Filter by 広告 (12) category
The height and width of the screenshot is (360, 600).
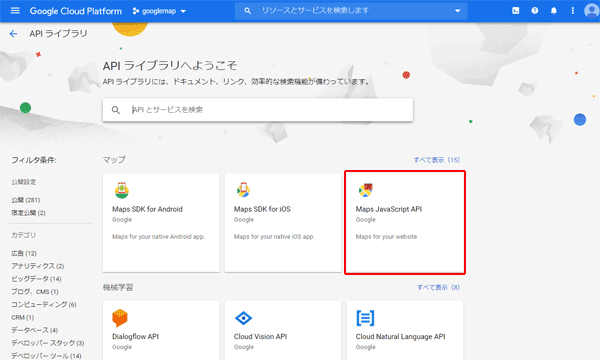24,253
